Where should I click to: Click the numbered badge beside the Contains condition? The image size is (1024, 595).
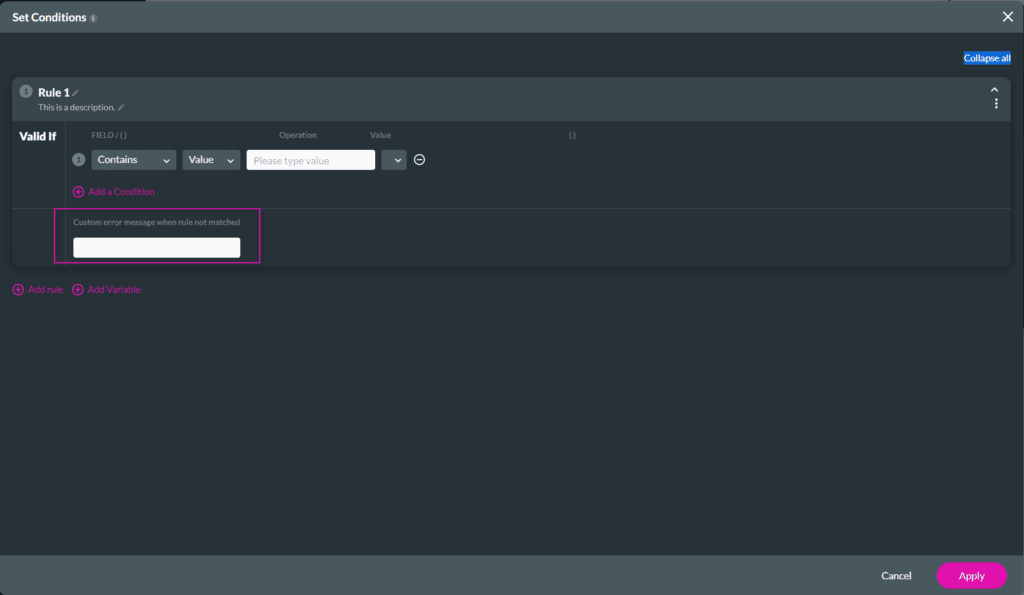[x=78, y=159]
